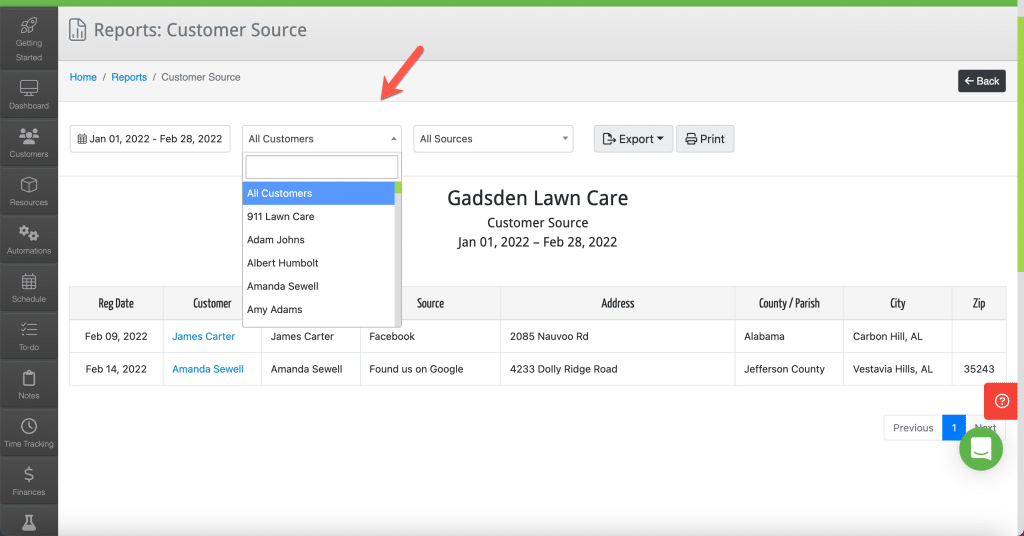Click the 35243 zip cell
The image size is (1024, 536).
[x=979, y=369]
